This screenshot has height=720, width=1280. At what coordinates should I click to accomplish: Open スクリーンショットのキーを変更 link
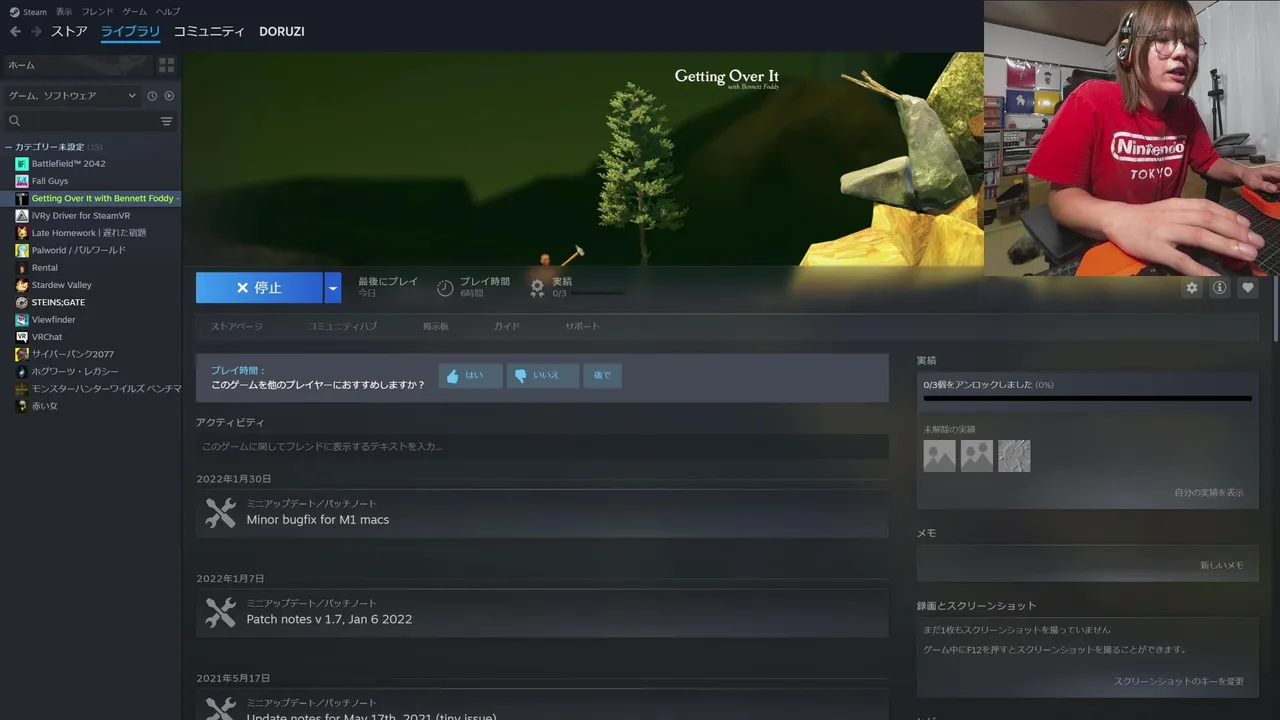point(1179,681)
